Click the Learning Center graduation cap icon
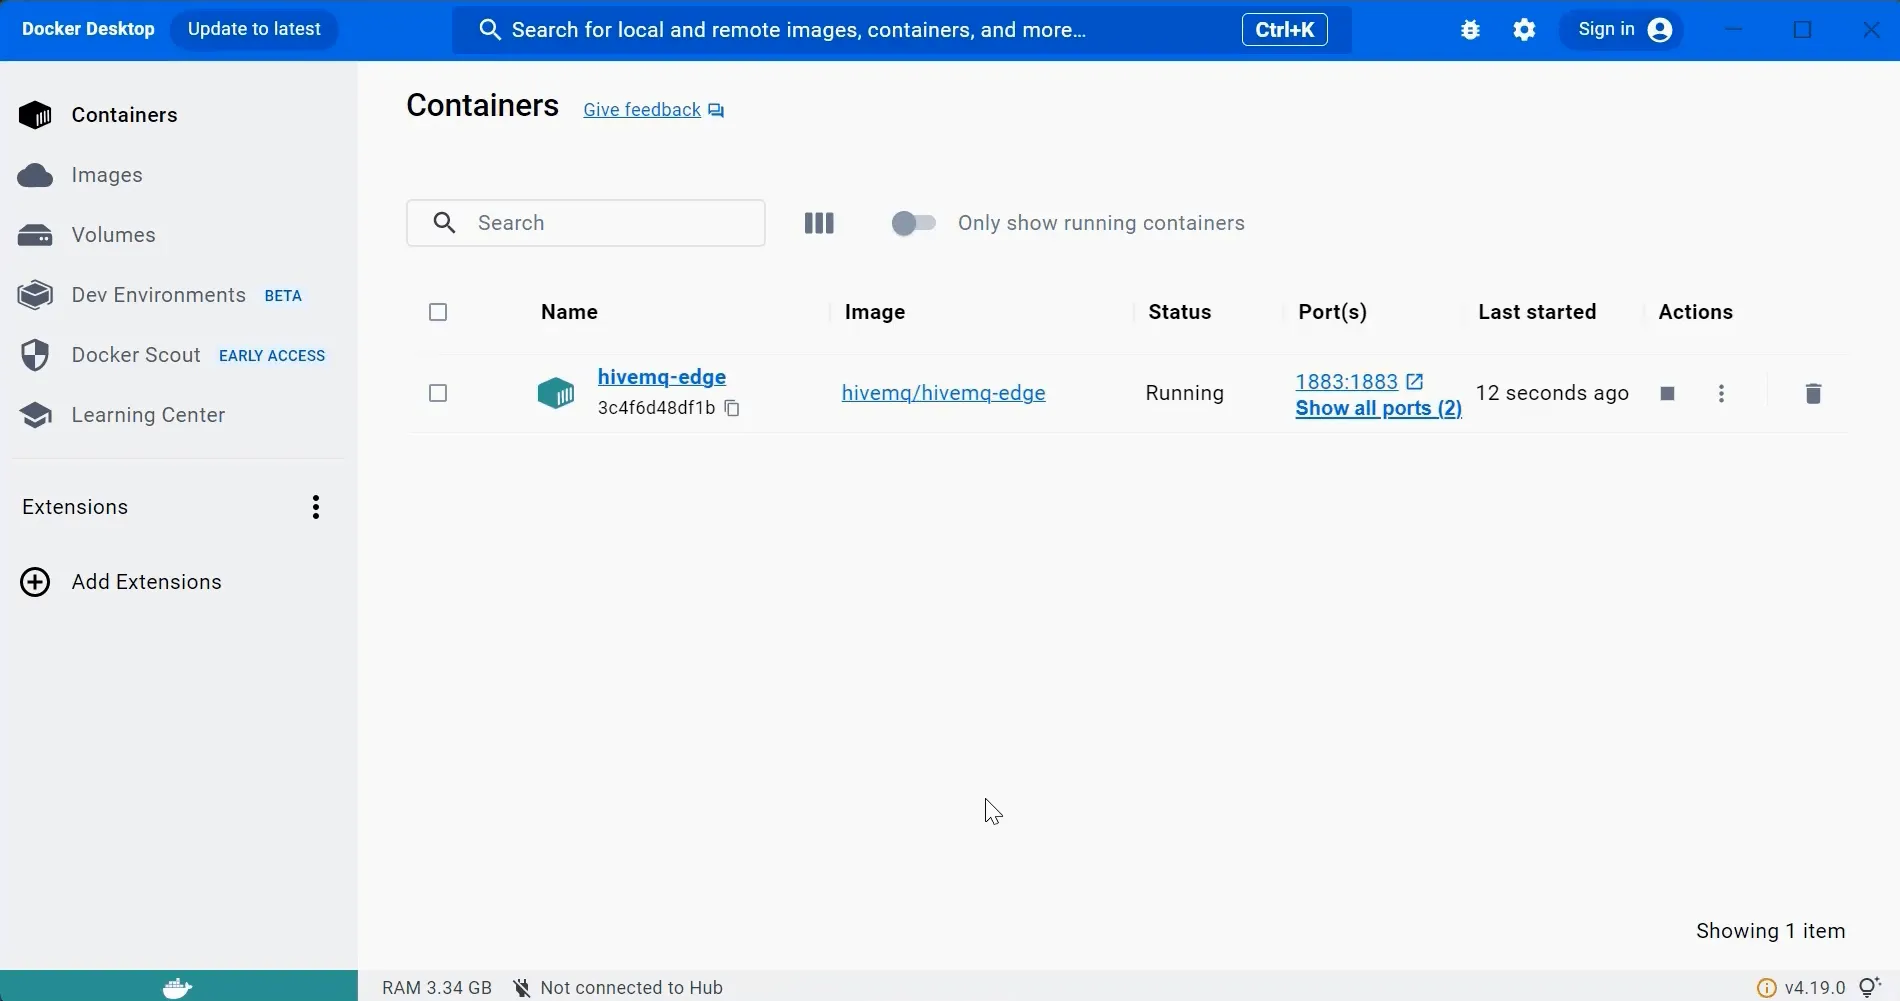Viewport: 1900px width, 1001px height. click(x=35, y=415)
